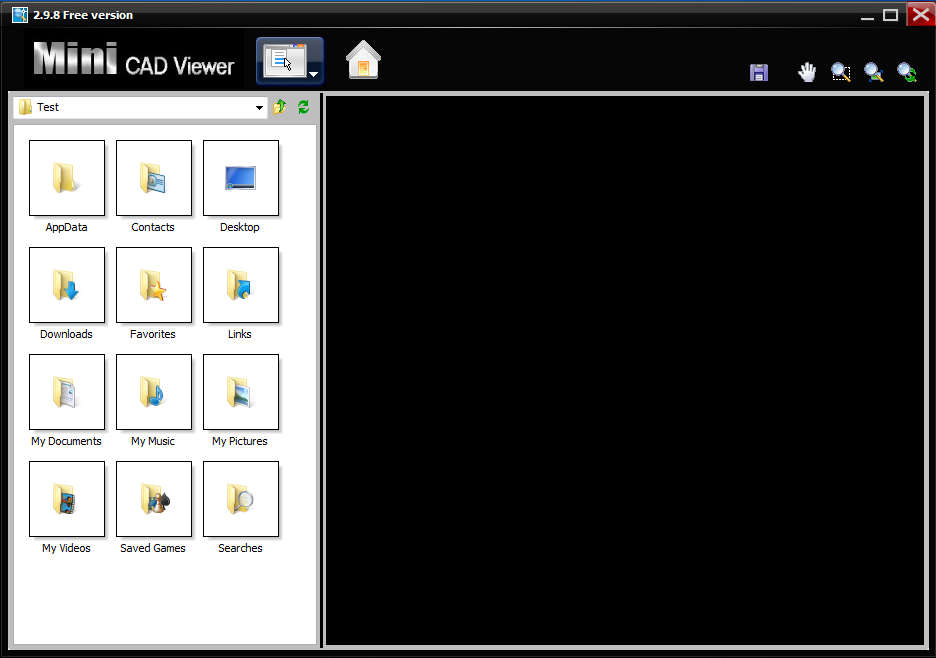936x658 pixels.
Task: Click the Saved Games label text
Action: 153,548
